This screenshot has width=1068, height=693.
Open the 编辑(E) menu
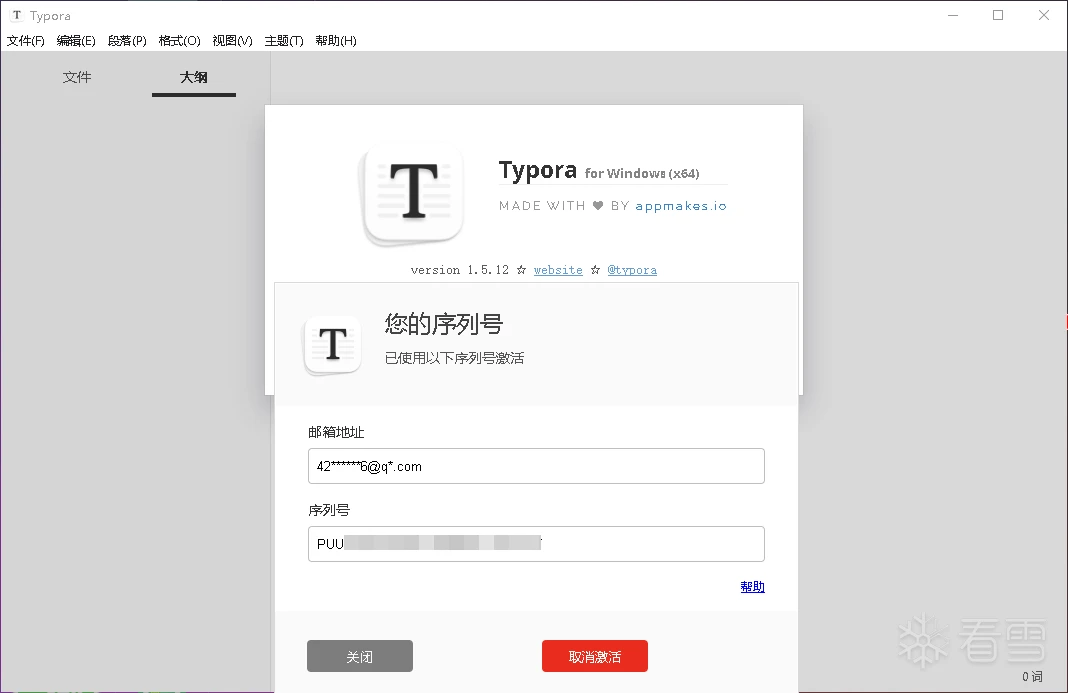76,41
